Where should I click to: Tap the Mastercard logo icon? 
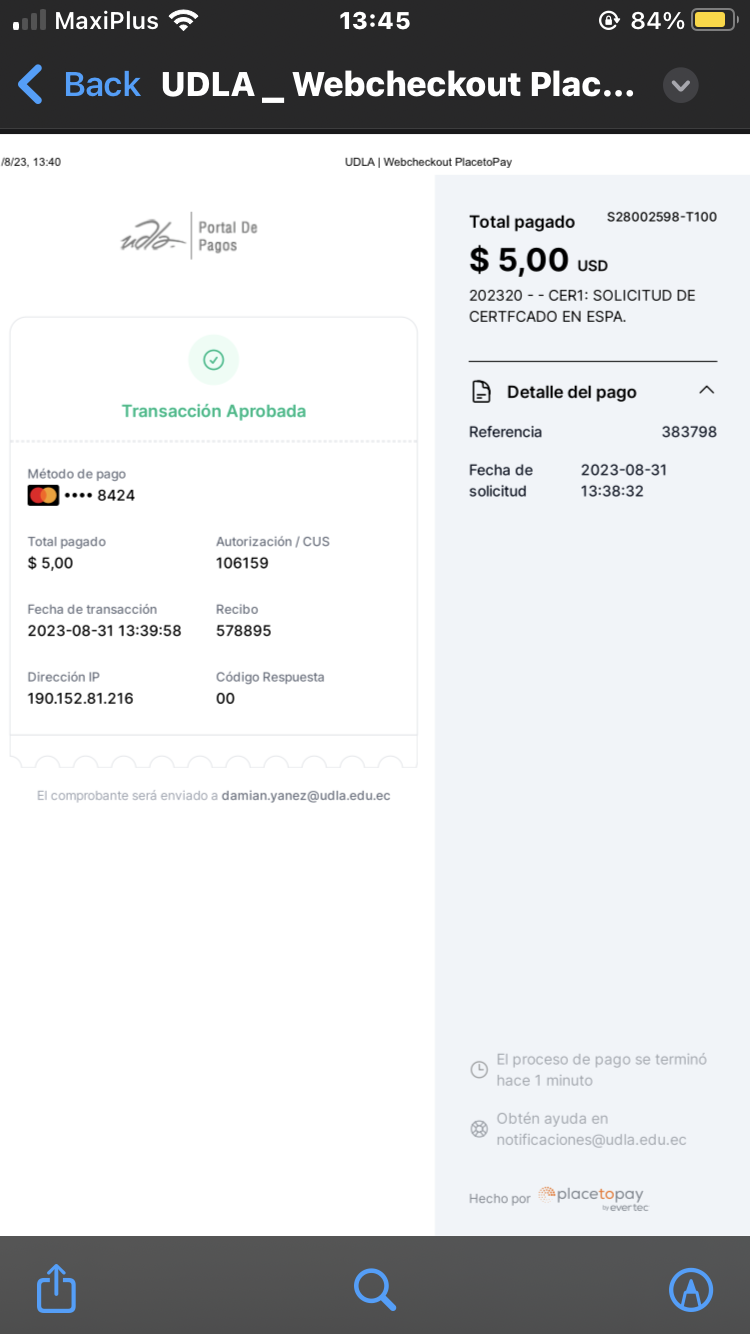click(43, 495)
